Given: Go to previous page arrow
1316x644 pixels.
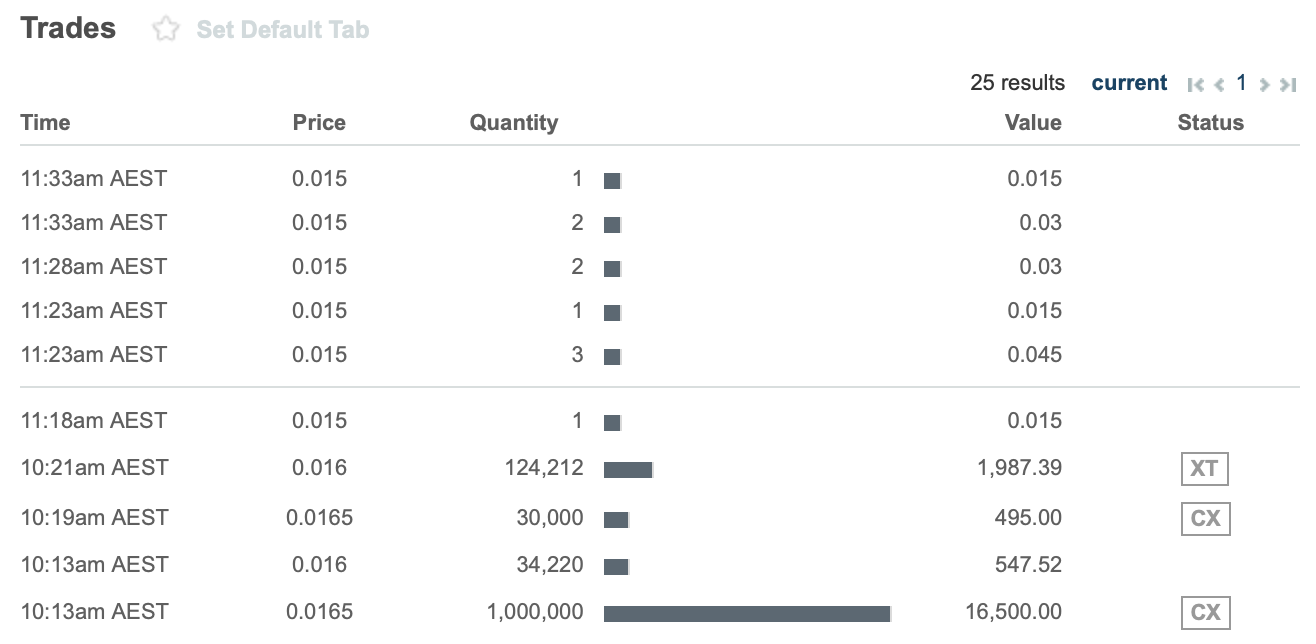Looking at the screenshot, I should (x=1219, y=84).
